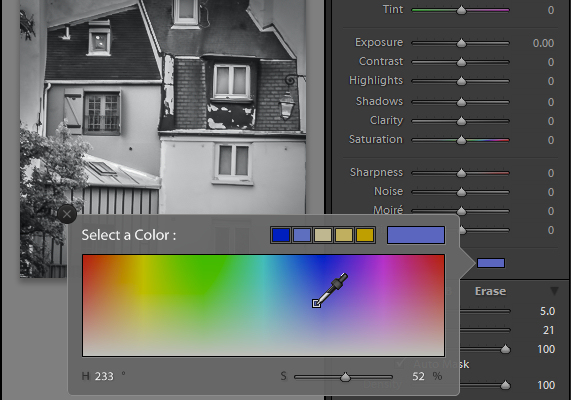Click the Exposure slider handle
Viewport: 571px width, 400px height.
point(461,43)
